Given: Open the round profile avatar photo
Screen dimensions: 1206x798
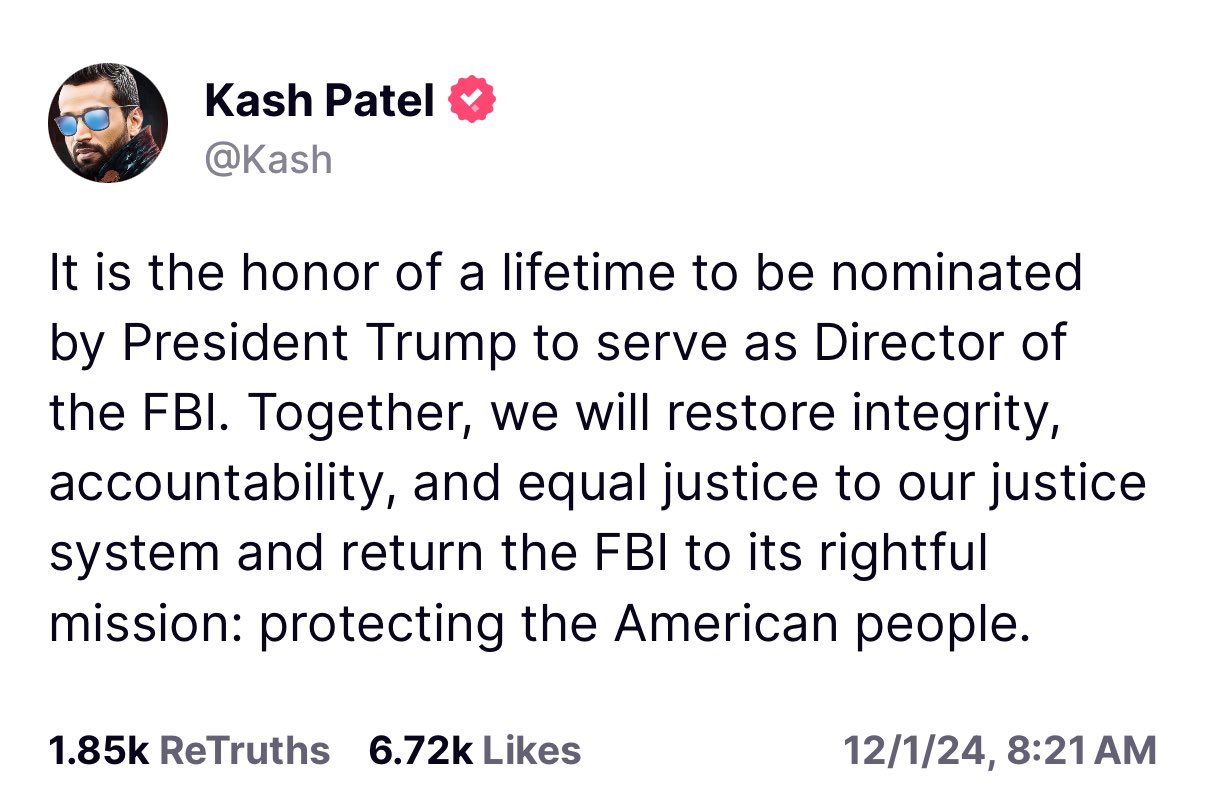Looking at the screenshot, I should coord(108,123).
